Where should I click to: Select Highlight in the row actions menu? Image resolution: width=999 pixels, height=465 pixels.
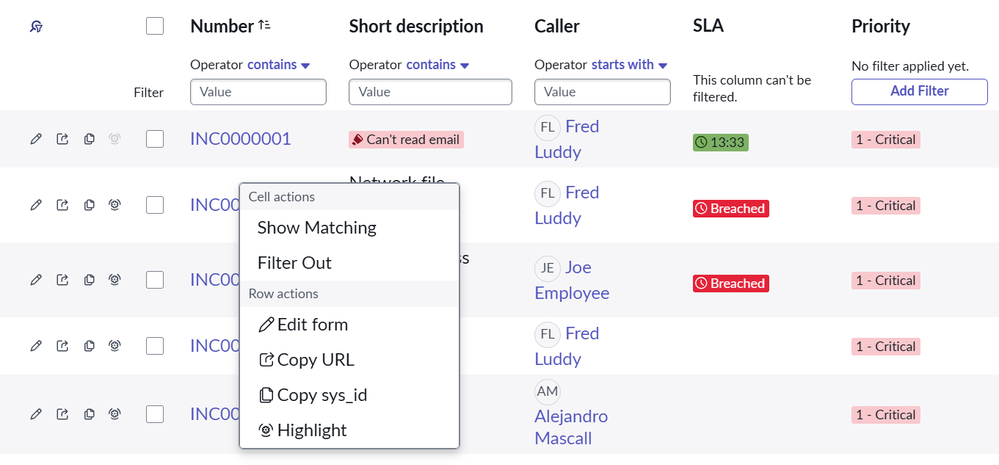pos(349,430)
